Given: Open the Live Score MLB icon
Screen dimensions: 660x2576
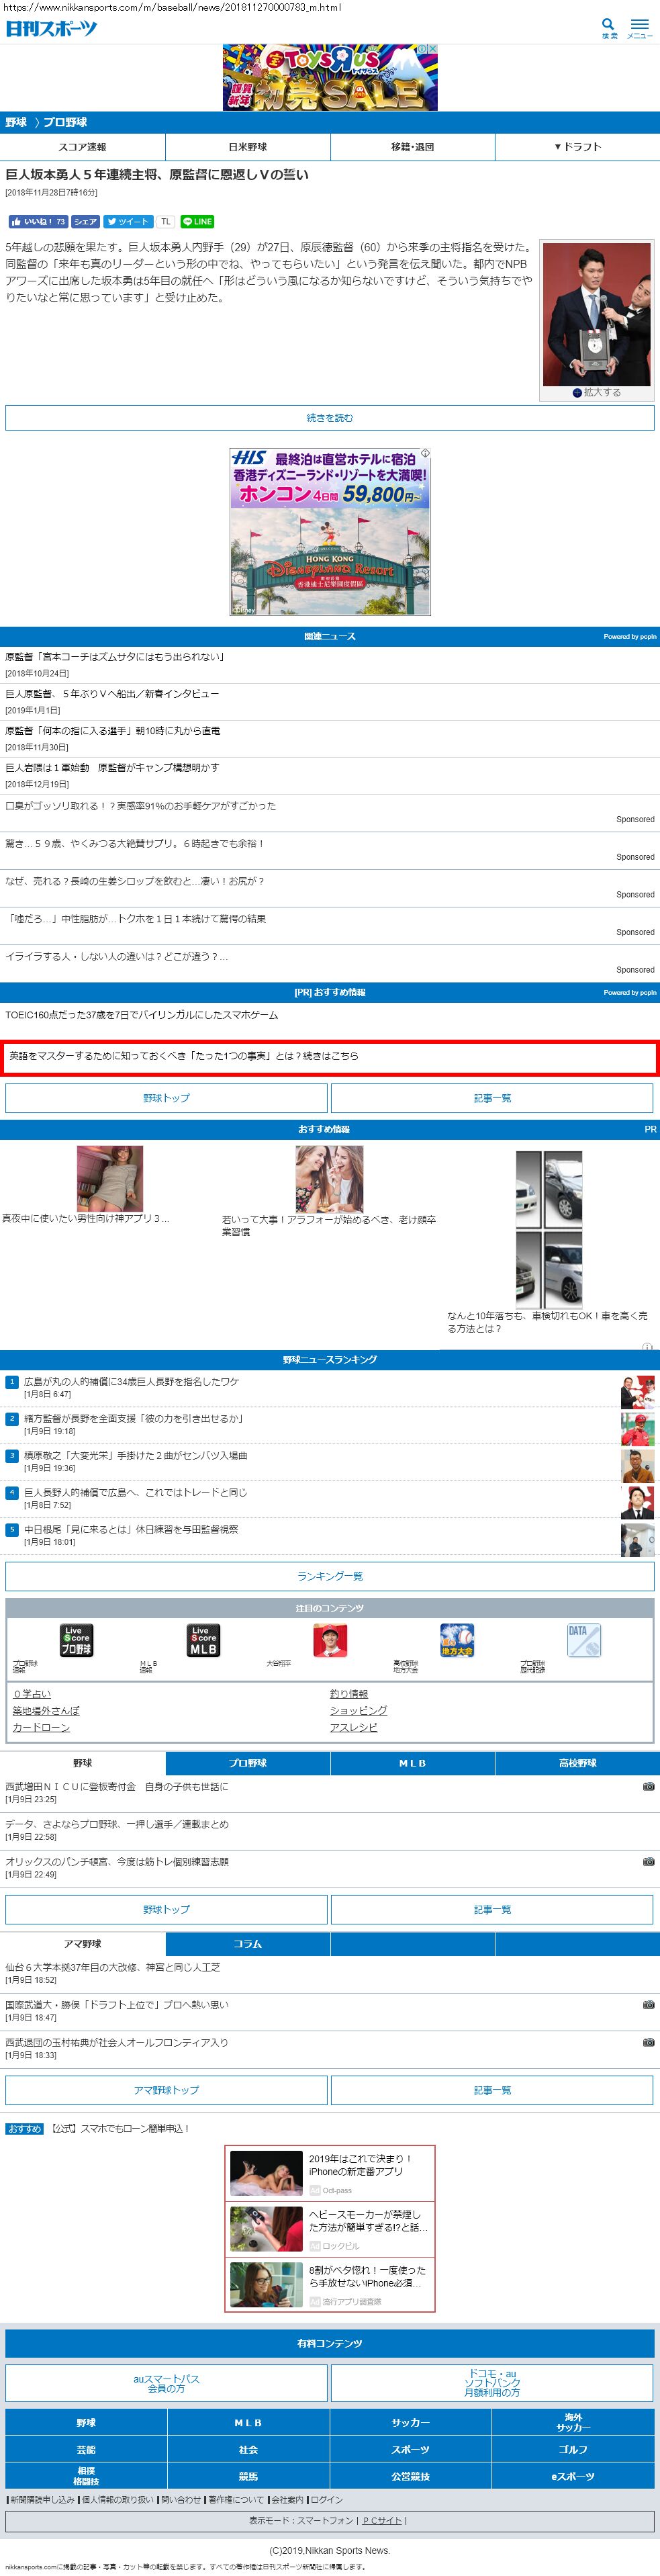Looking at the screenshot, I should (203, 1640).
